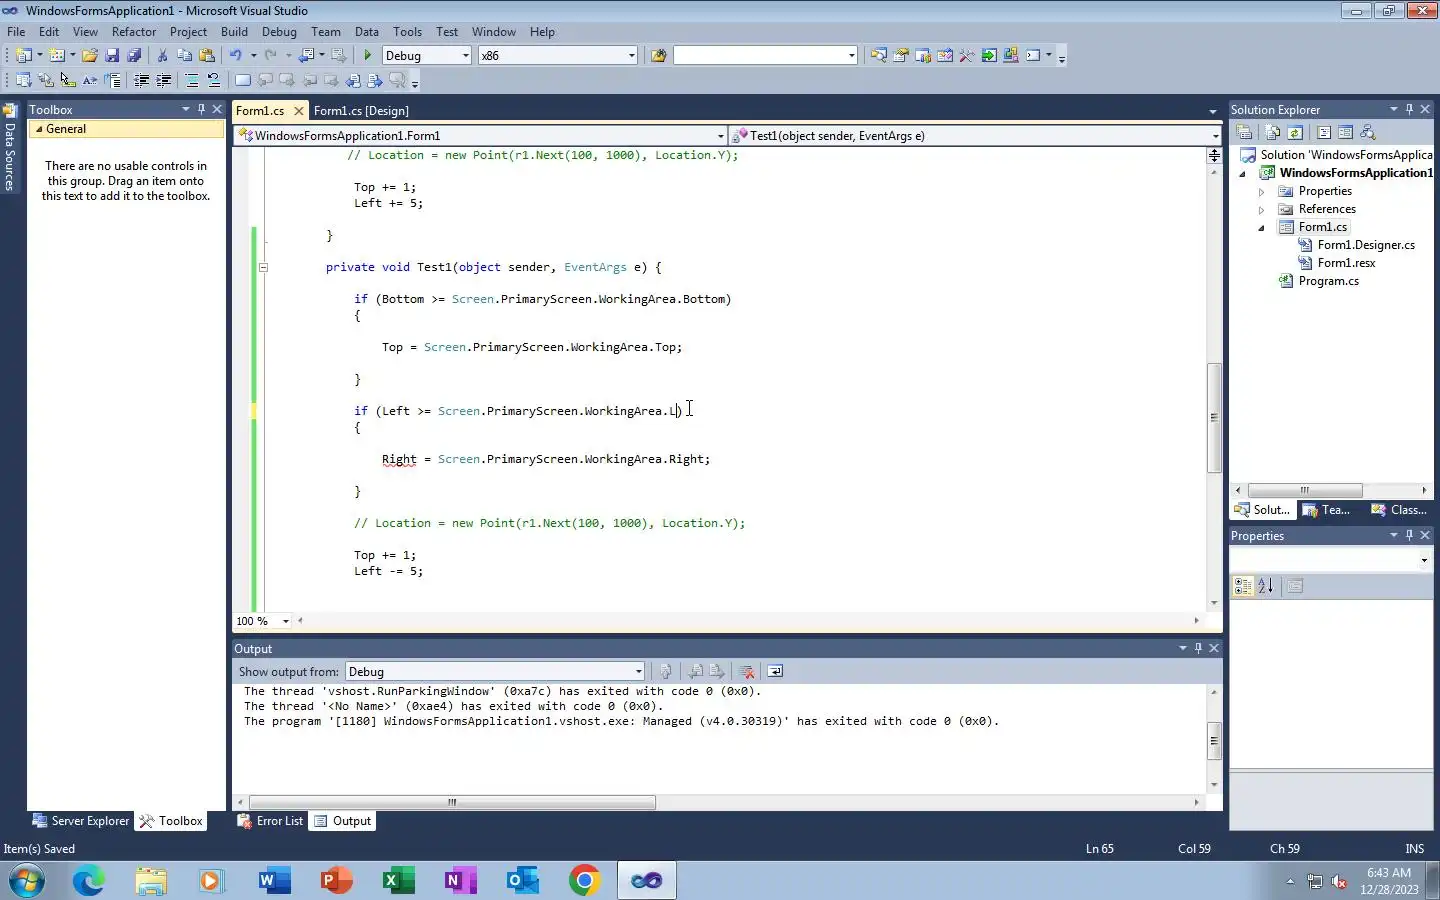Viewport: 1440px width, 900px height.
Task: Open Microsoft Word from the taskbar
Action: (274, 881)
